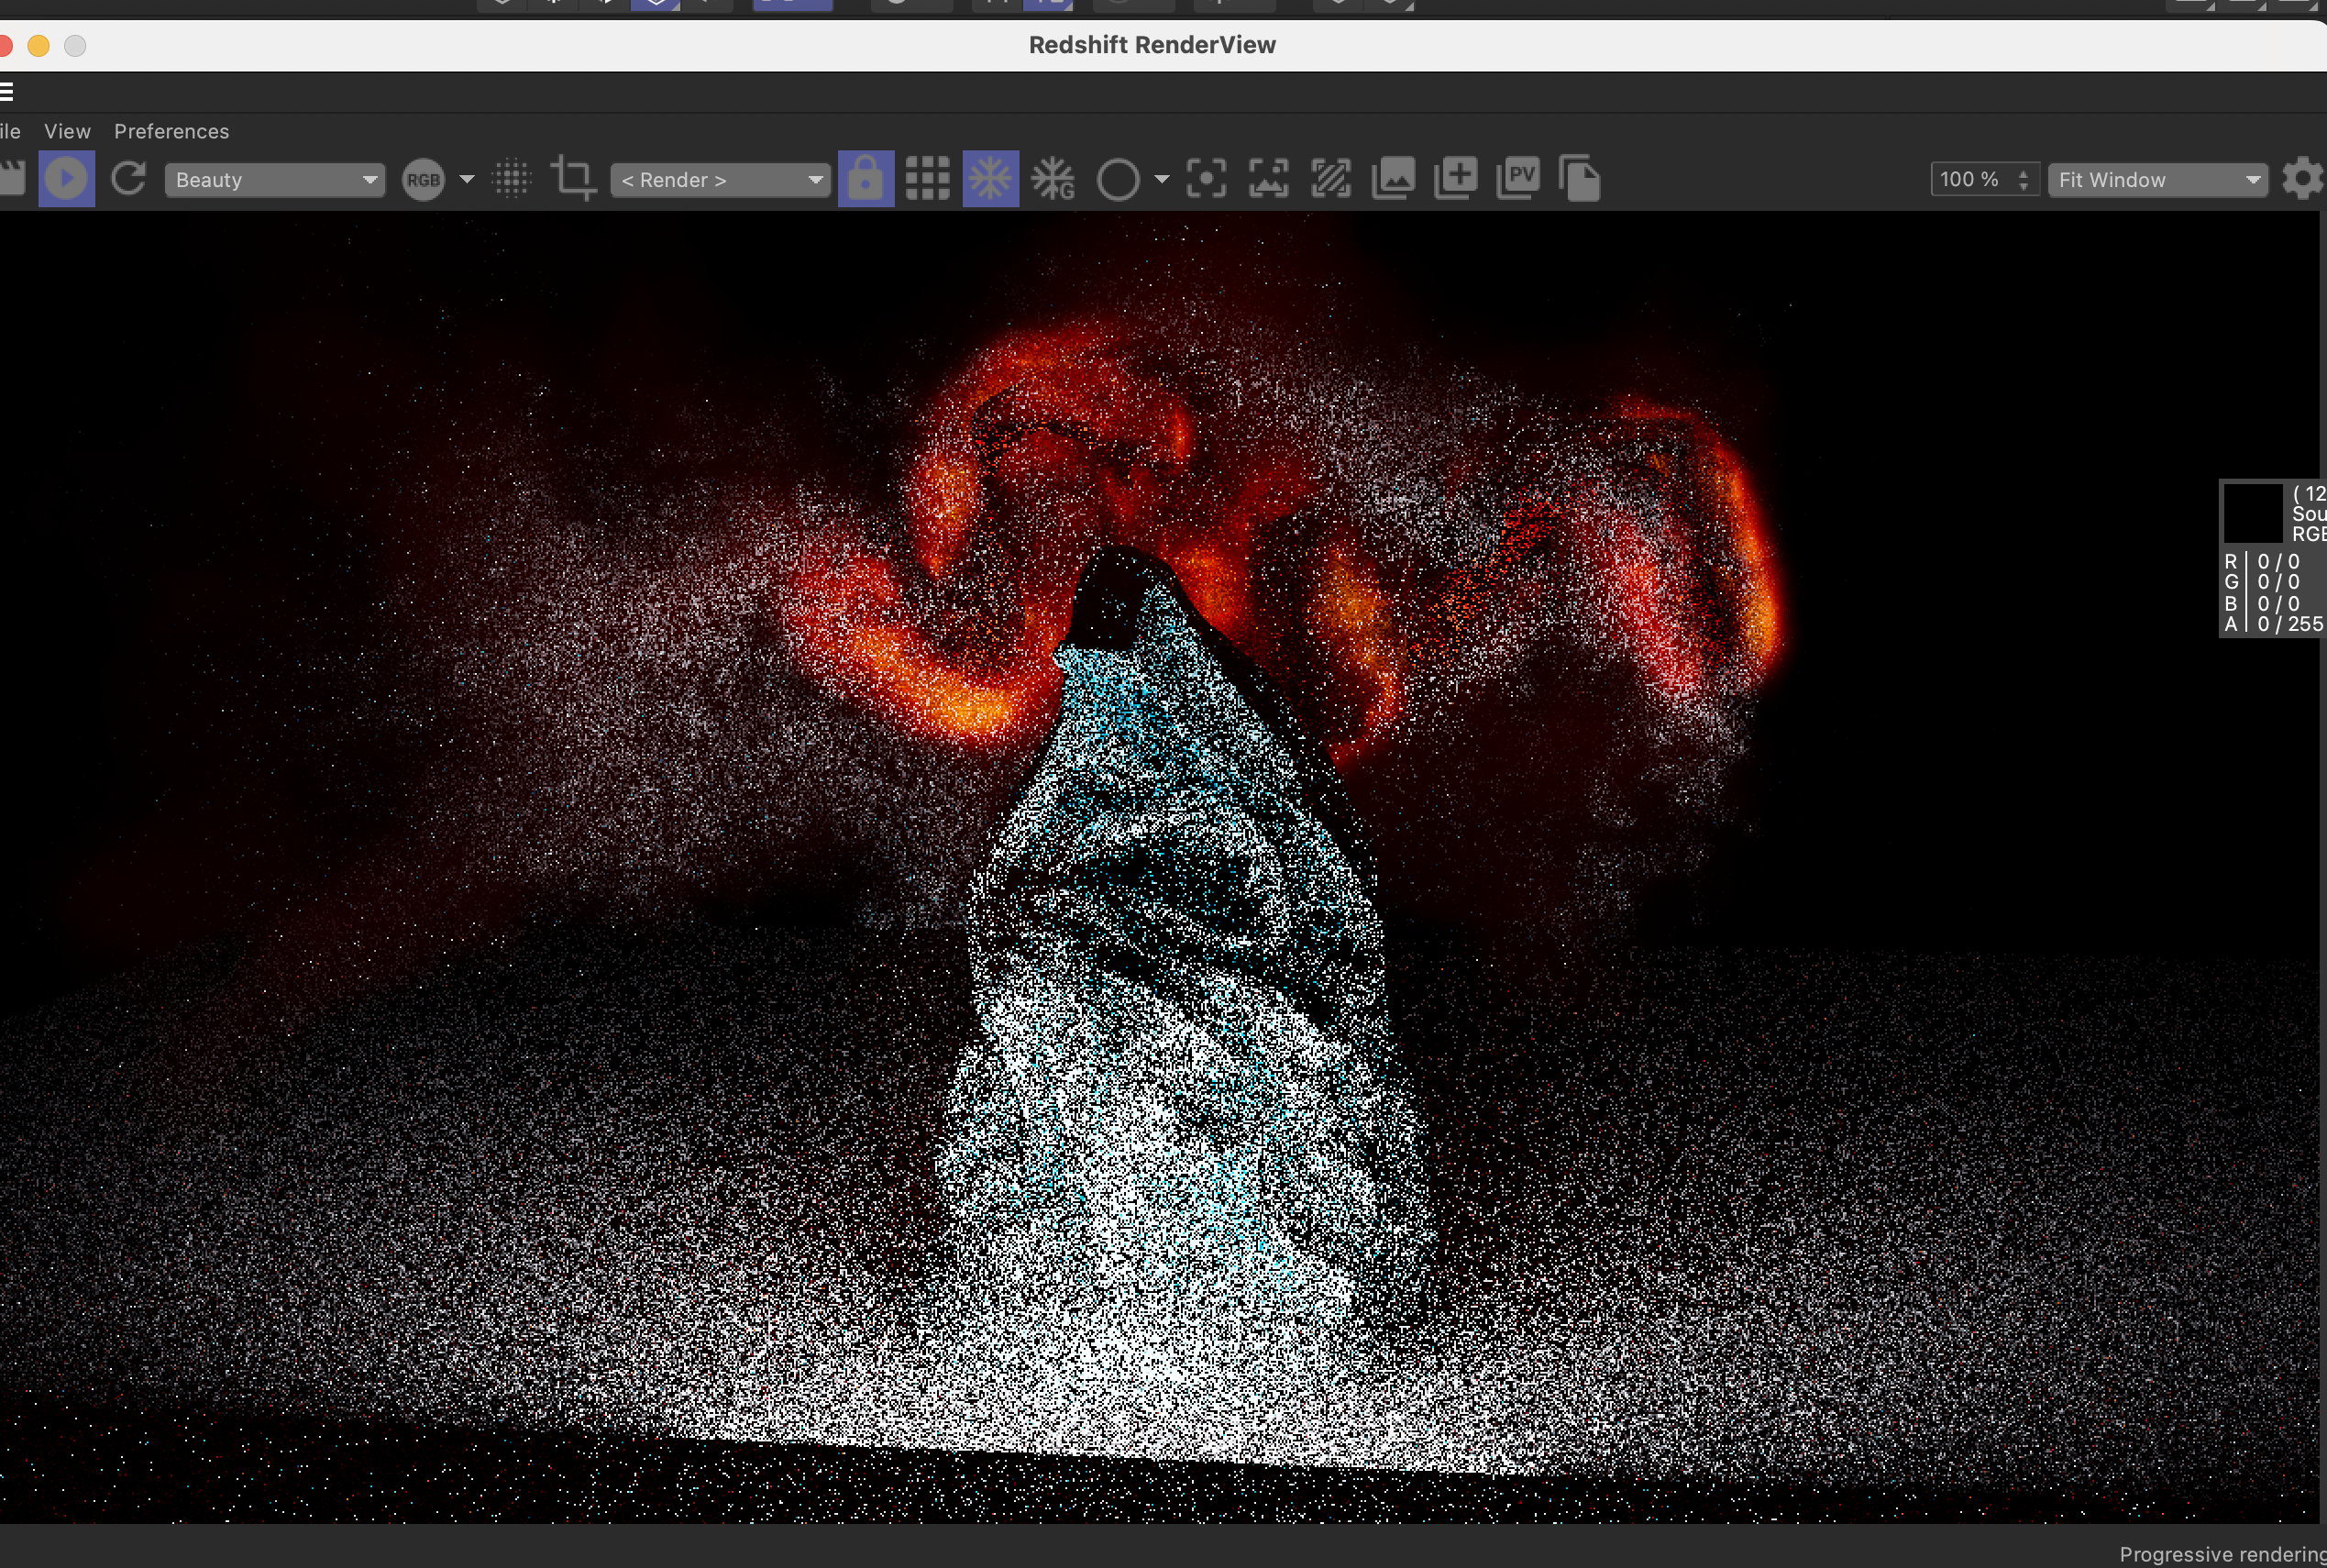The width and height of the screenshot is (2327, 1568).
Task: Click the freeze geometry snowflake icon
Action: point(1053,180)
